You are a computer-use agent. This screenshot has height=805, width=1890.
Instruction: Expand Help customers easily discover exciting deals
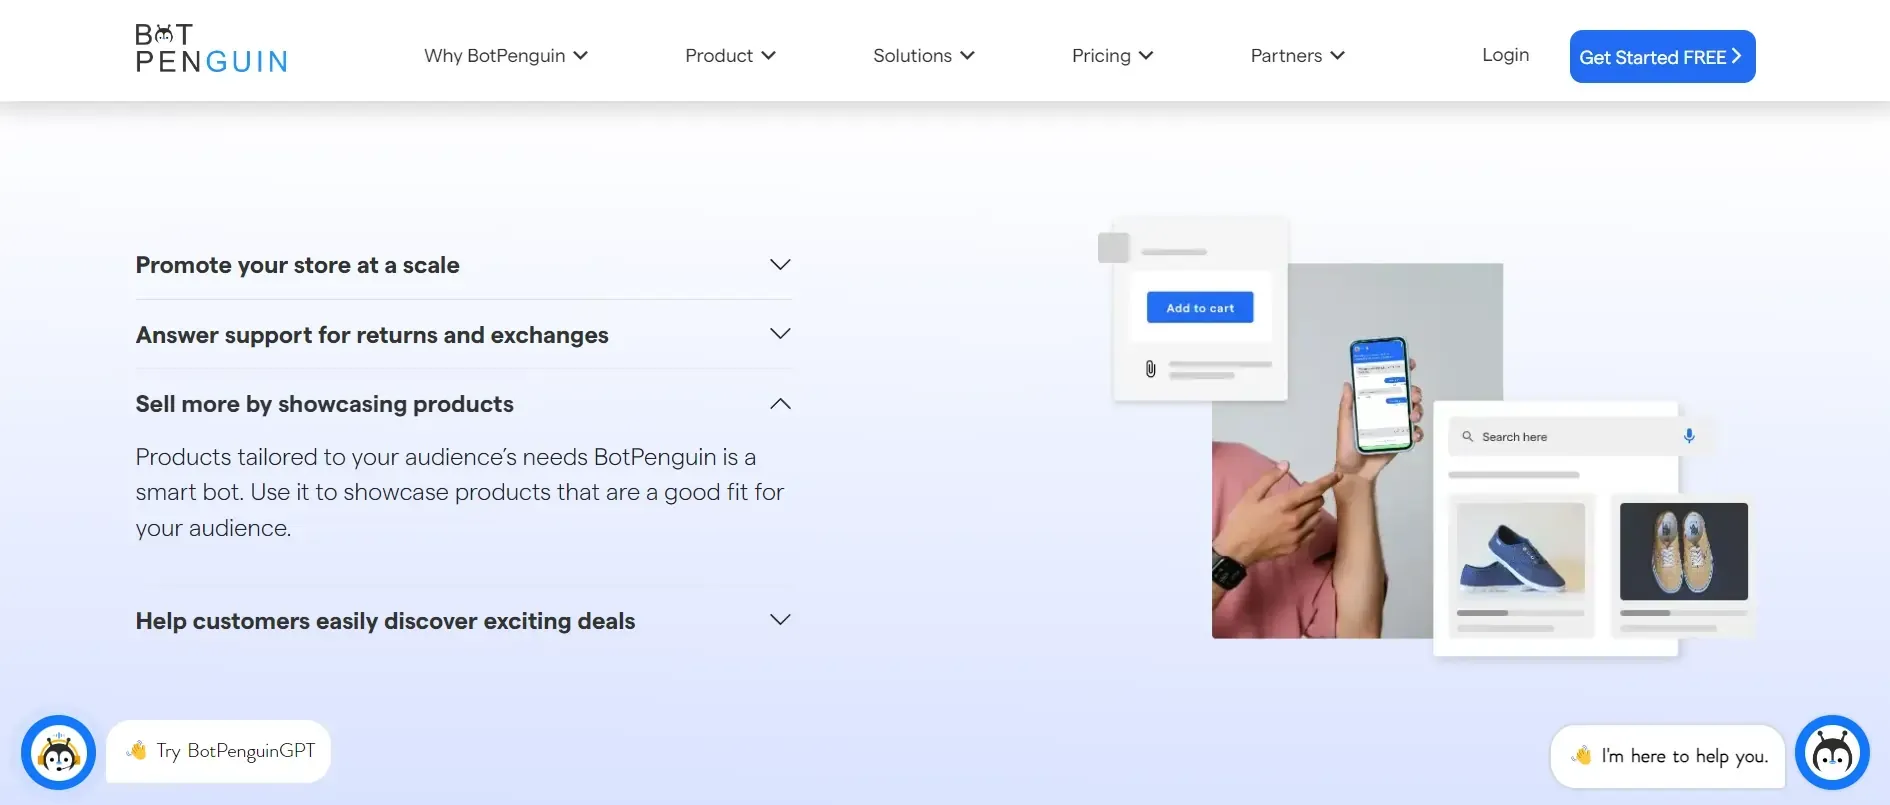(464, 621)
